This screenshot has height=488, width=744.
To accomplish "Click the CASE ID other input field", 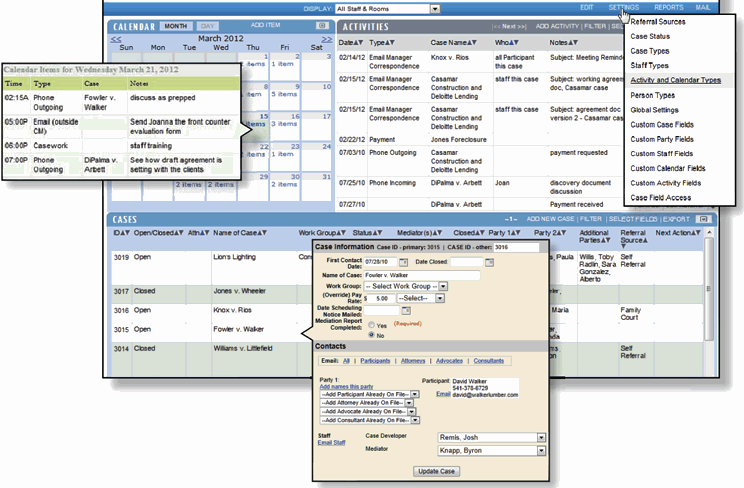I will click(x=516, y=247).
